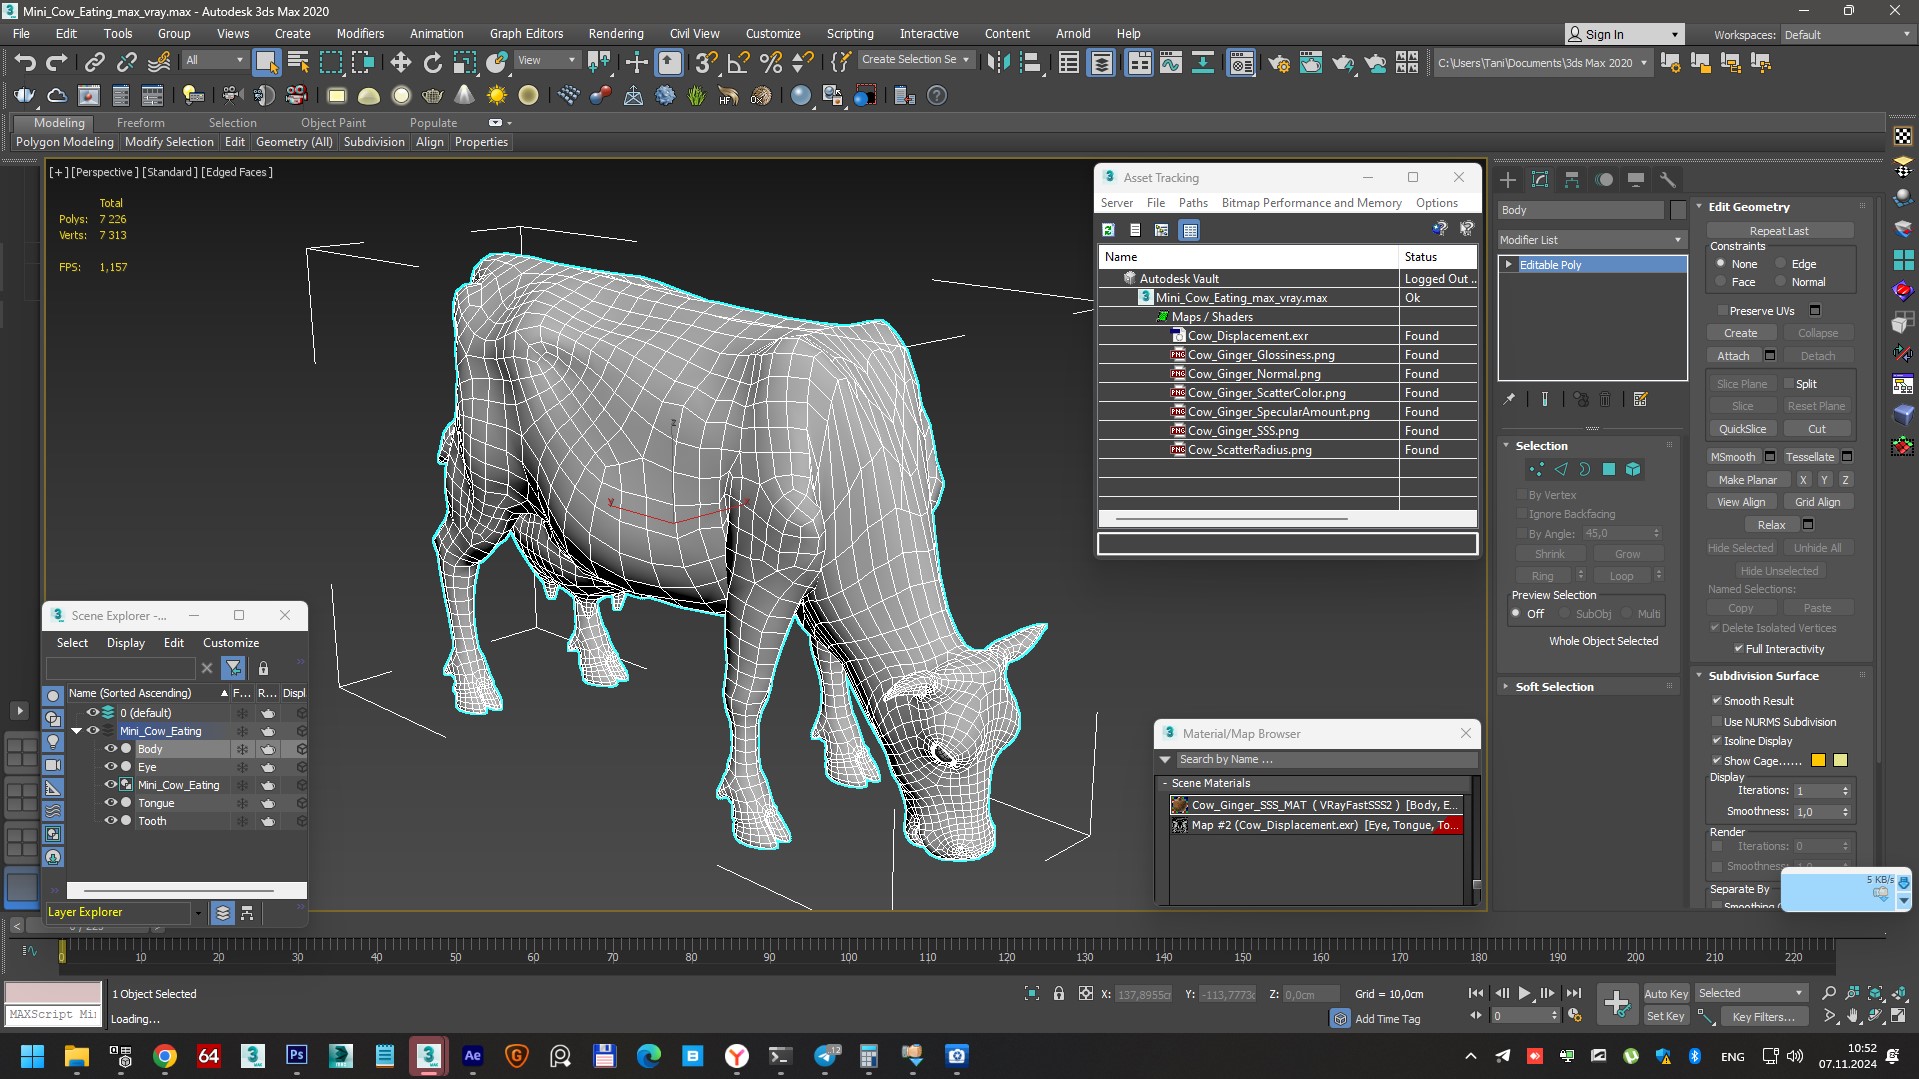Go to End frame button
Image resolution: width=1919 pixels, height=1079 pixels.
(x=1574, y=993)
